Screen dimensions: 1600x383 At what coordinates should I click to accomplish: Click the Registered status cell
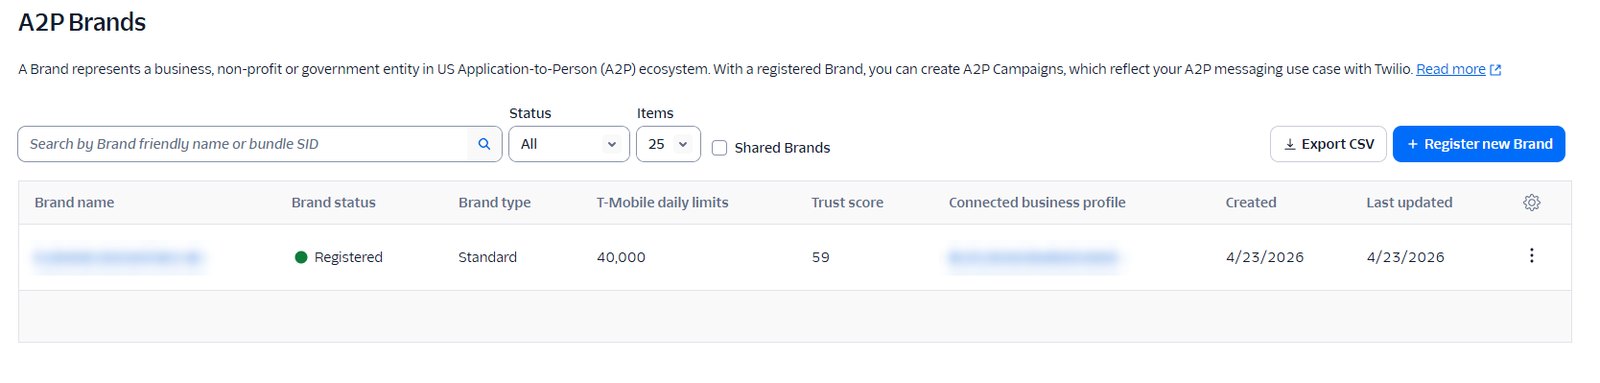coord(339,257)
